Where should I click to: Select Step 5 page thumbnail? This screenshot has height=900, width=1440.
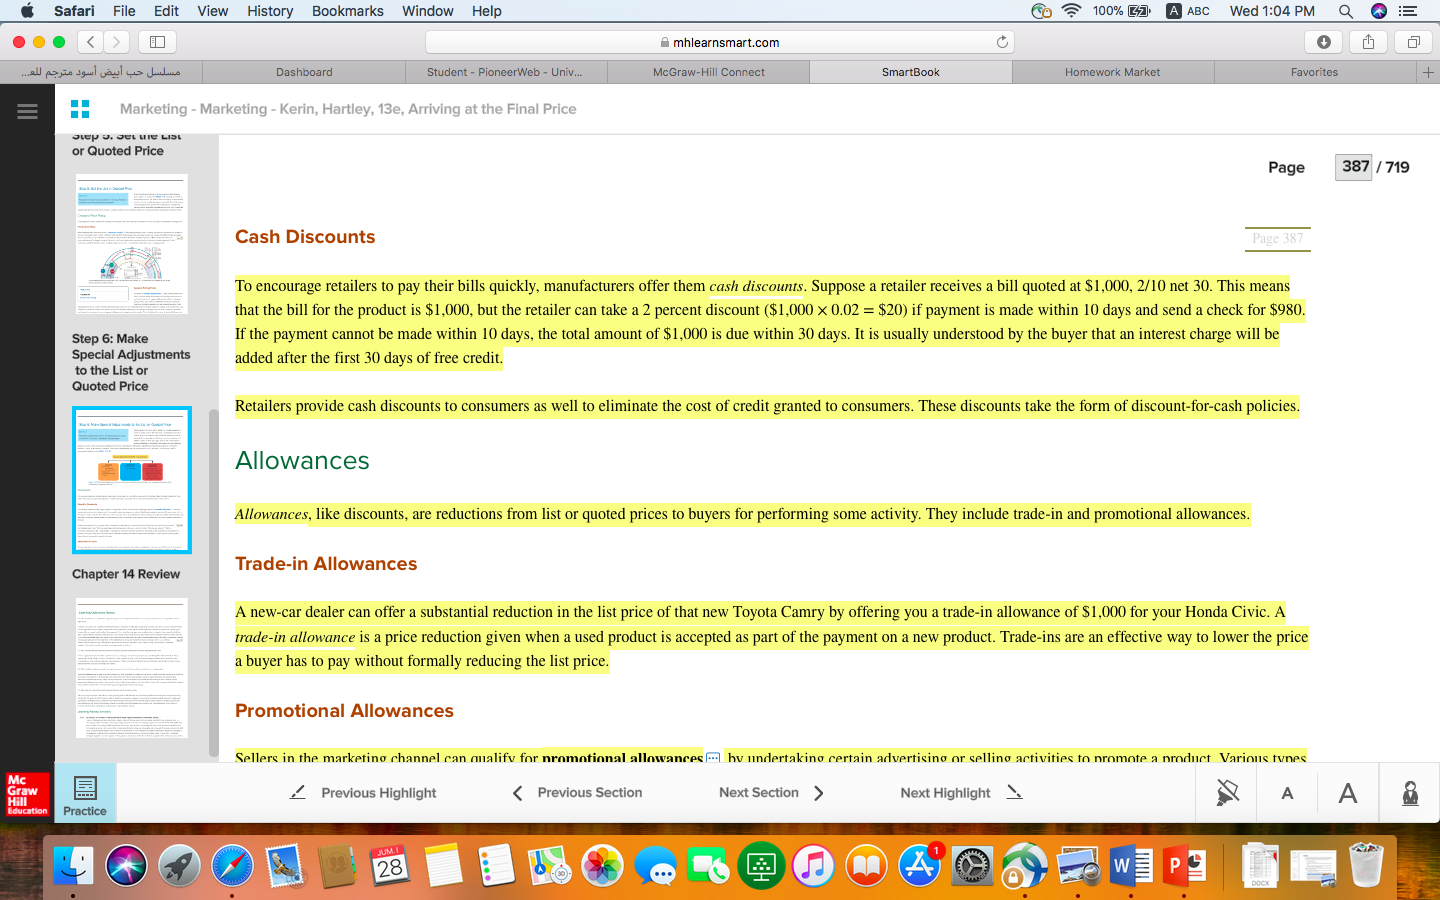point(132,244)
